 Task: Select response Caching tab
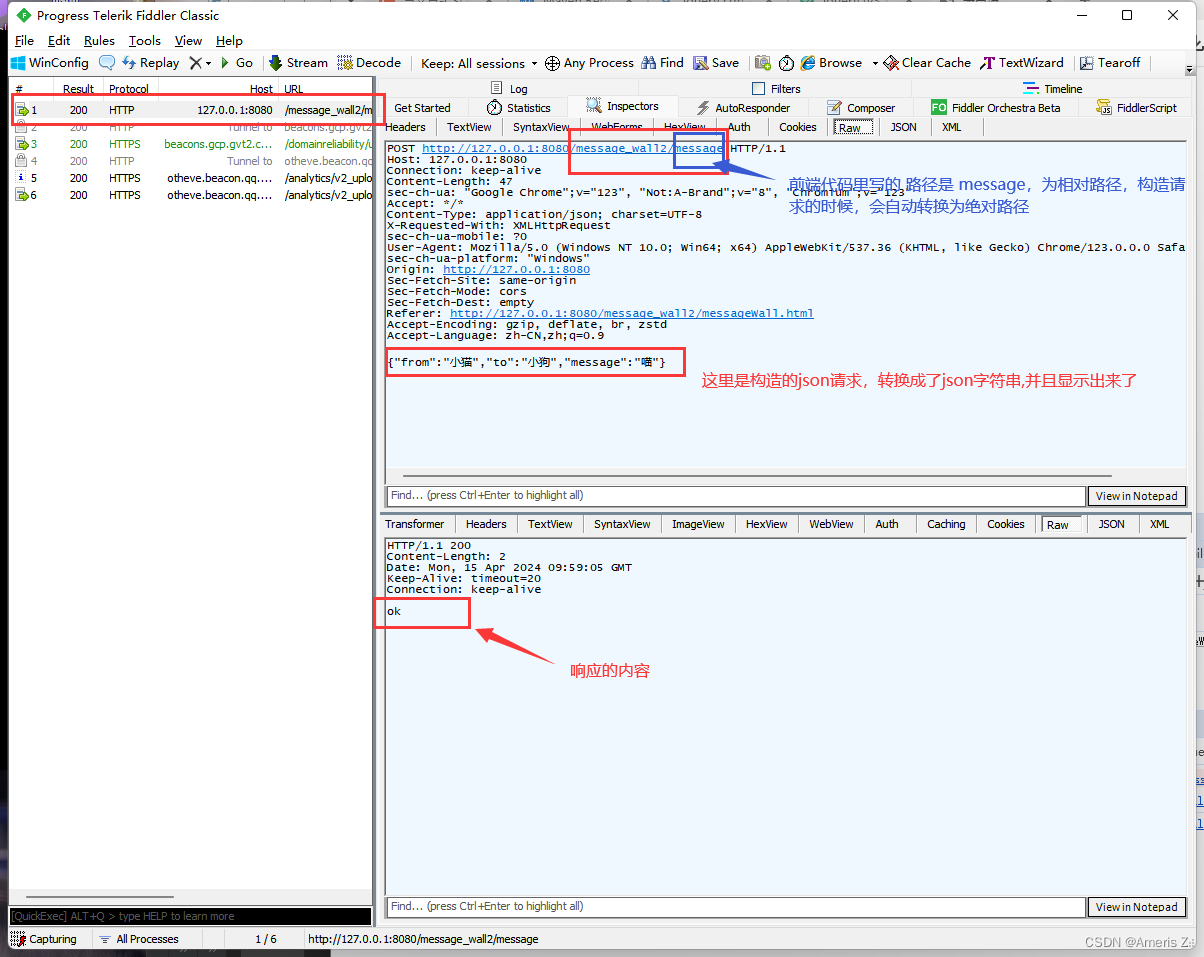pos(946,524)
